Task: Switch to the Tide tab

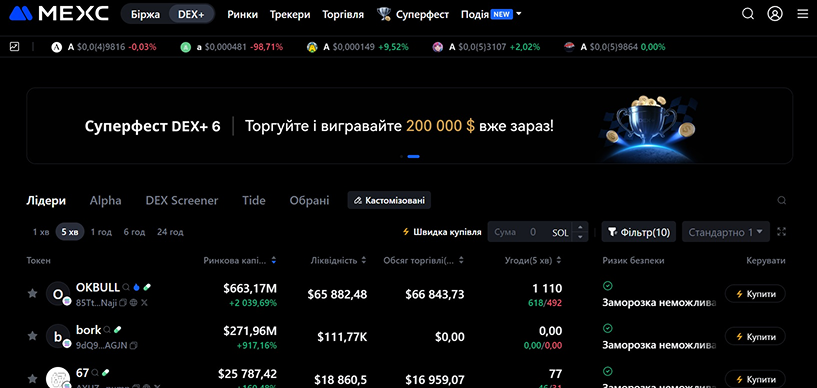Action: 254,201
